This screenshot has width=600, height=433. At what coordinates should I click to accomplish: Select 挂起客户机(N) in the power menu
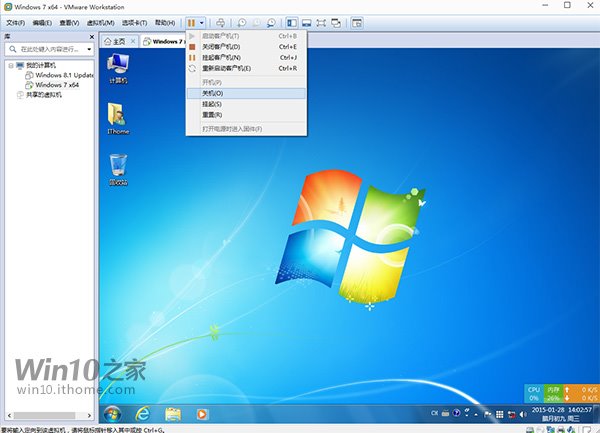click(x=246, y=57)
